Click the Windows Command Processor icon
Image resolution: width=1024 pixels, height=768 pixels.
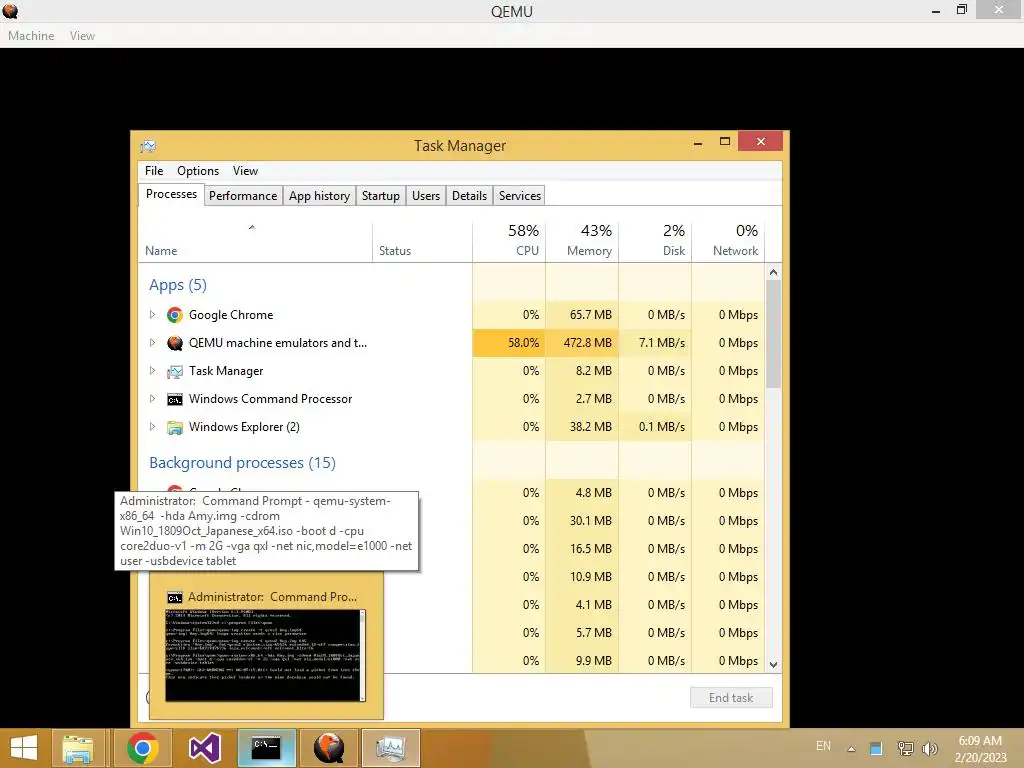pos(174,399)
